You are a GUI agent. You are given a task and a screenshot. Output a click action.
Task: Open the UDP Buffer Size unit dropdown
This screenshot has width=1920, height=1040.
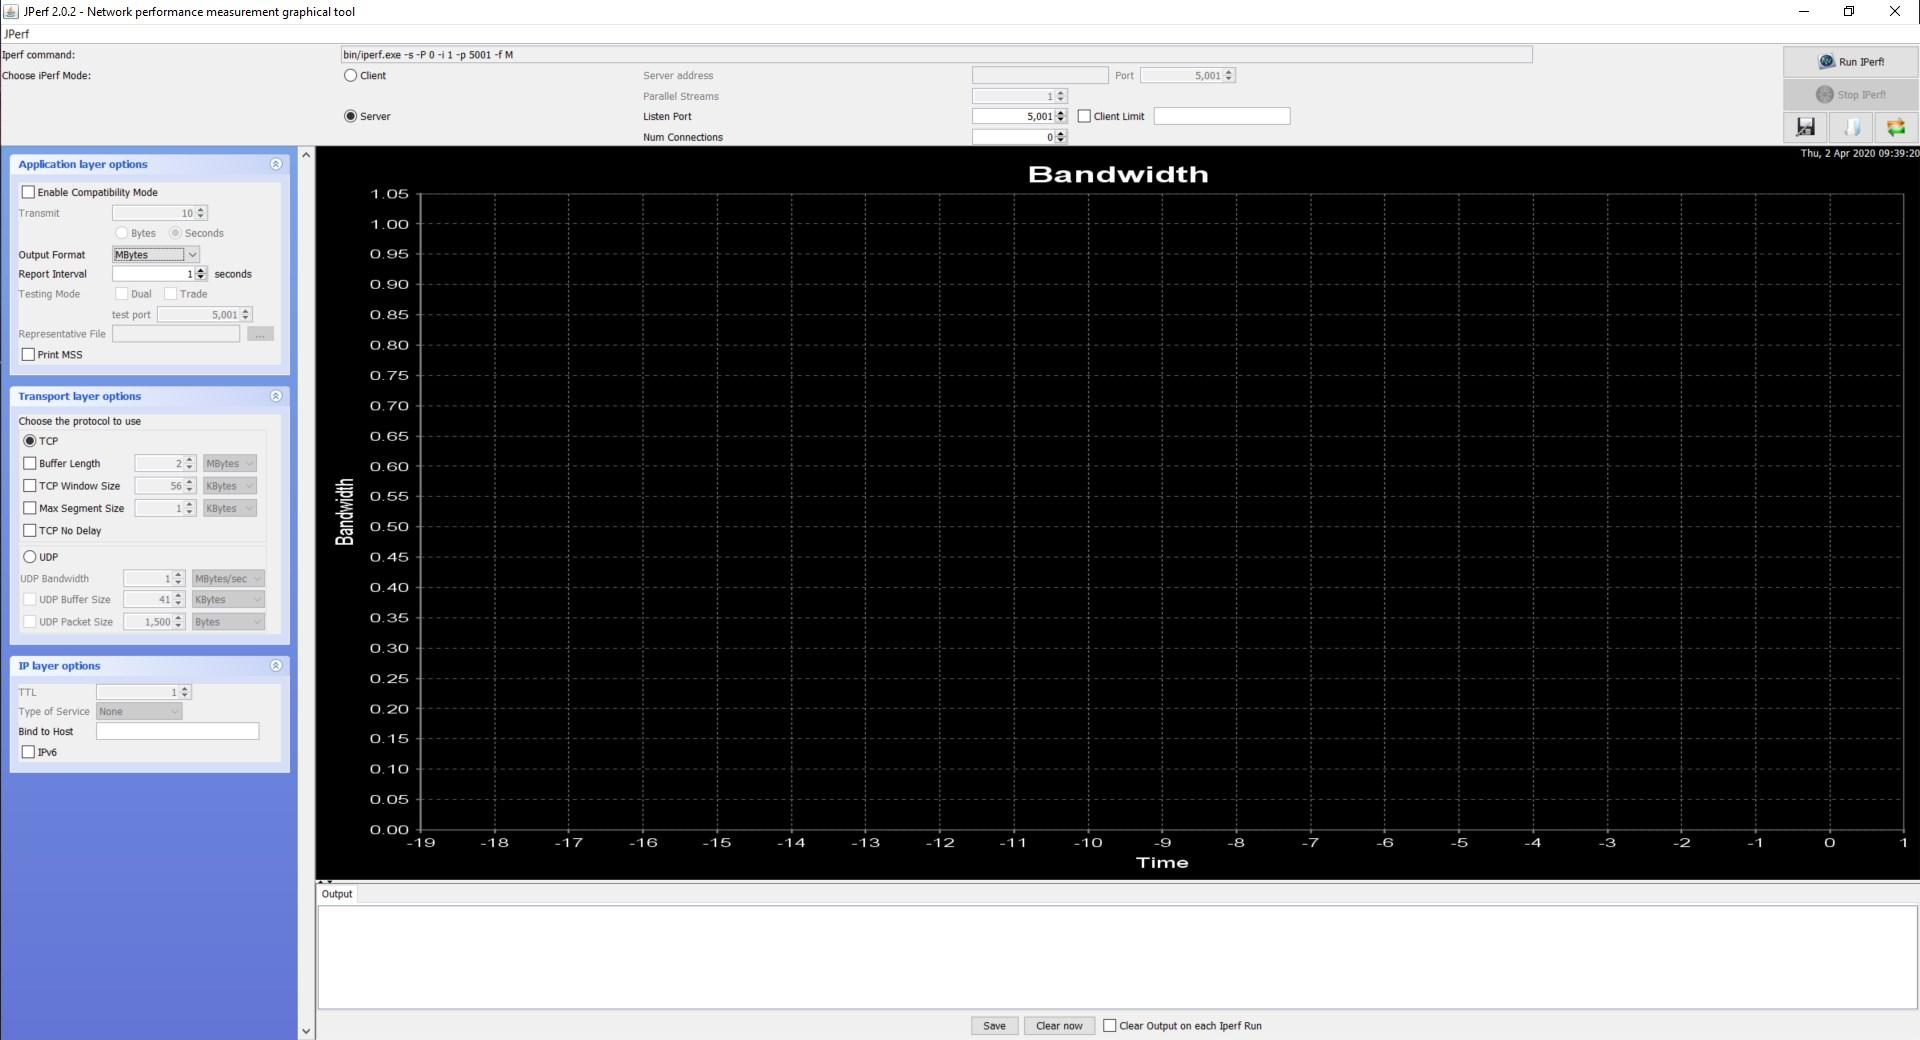228,600
